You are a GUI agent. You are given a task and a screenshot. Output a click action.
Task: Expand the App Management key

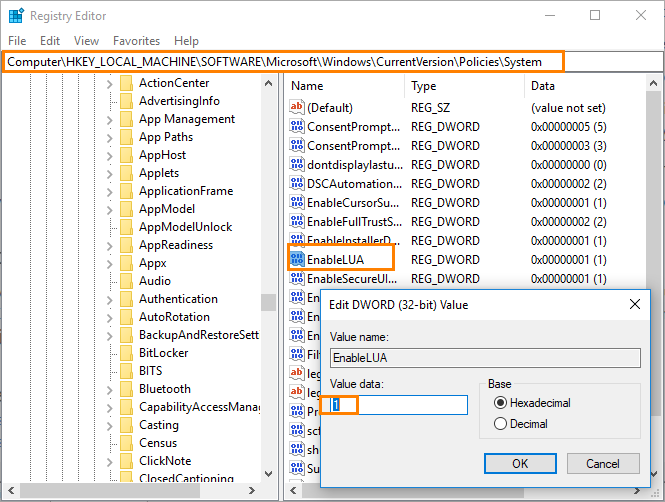pos(110,119)
